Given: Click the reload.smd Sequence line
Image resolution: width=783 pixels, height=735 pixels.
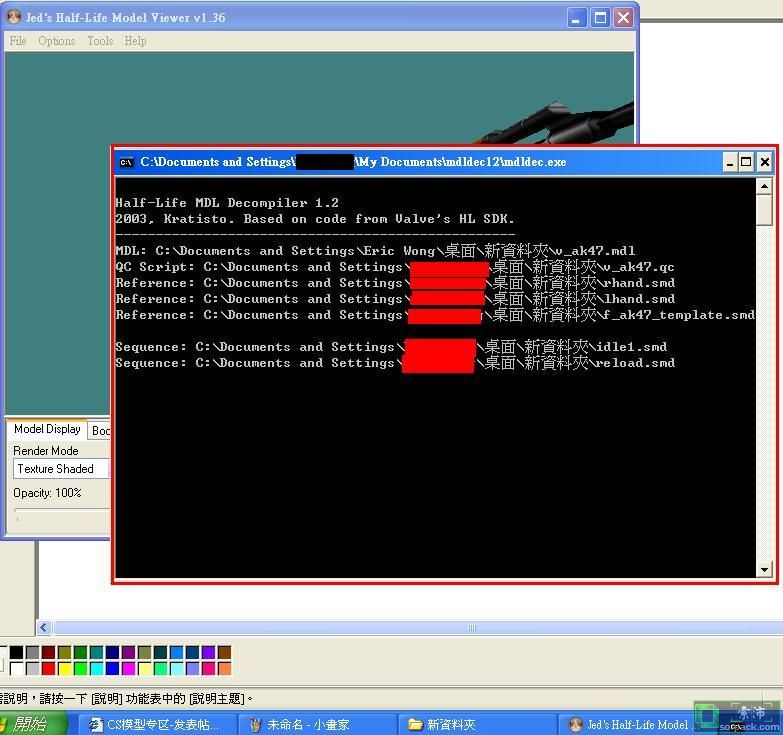Looking at the screenshot, I should tap(395, 363).
